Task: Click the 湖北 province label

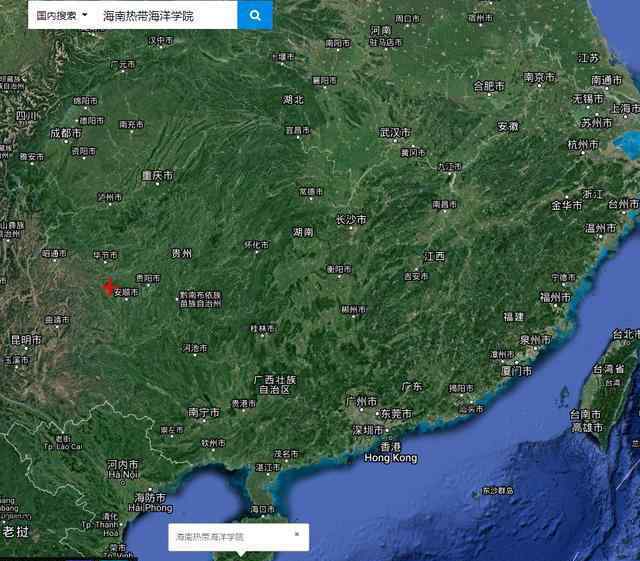Action: point(293,99)
